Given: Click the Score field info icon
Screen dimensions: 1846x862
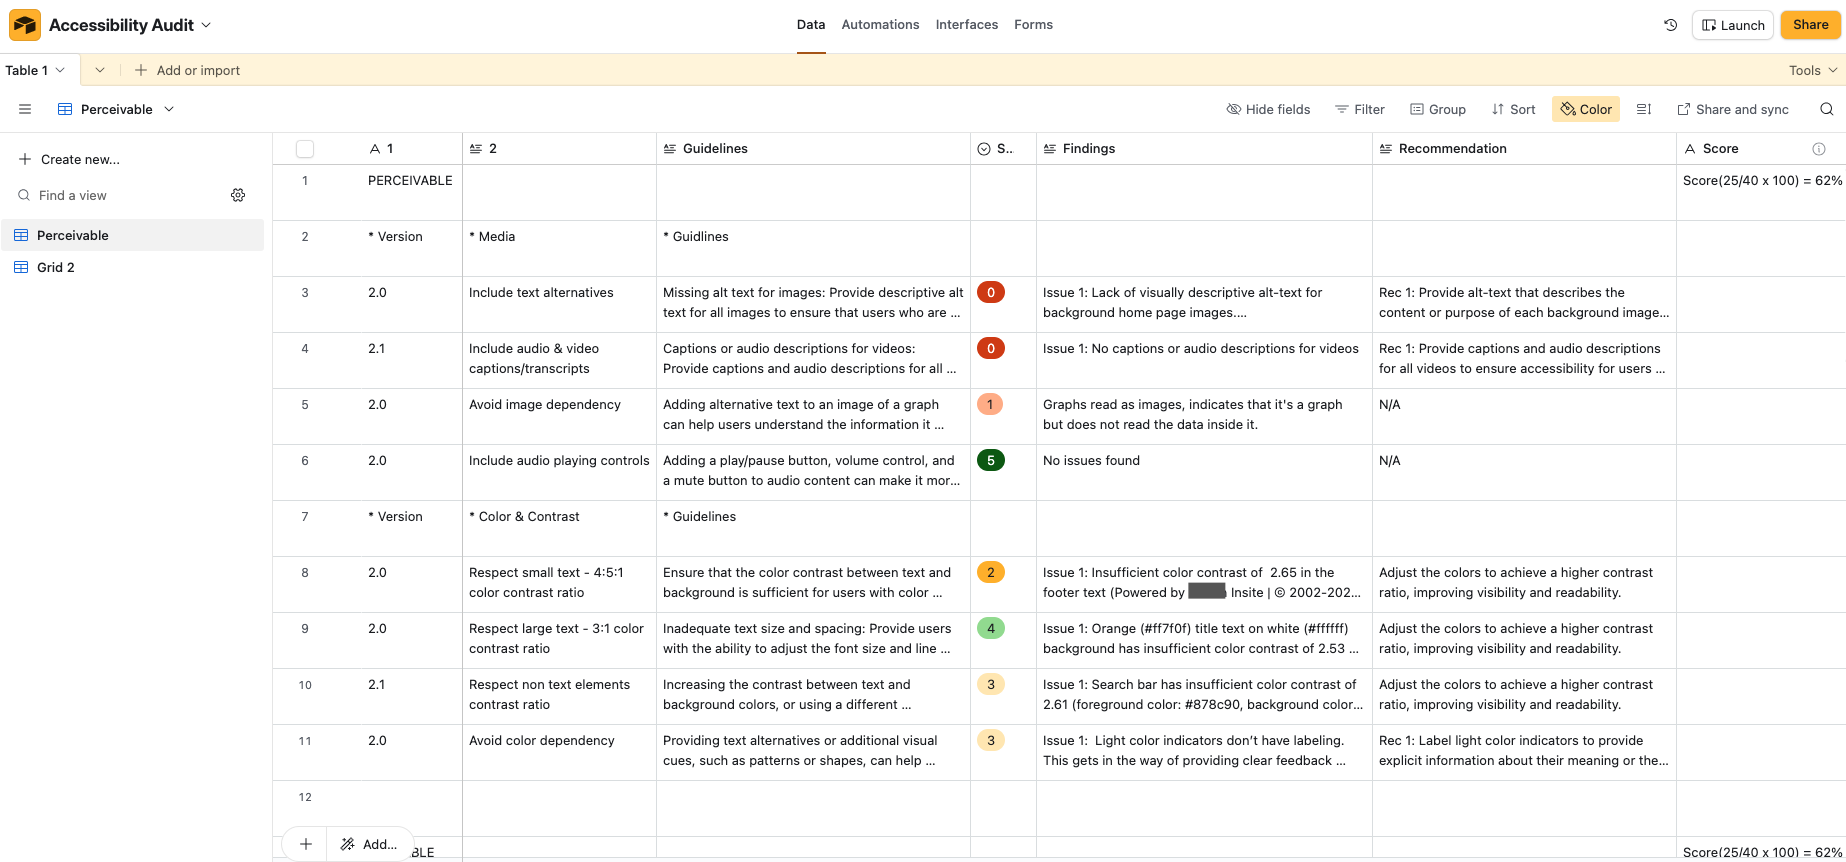Looking at the screenshot, I should pos(1819,149).
